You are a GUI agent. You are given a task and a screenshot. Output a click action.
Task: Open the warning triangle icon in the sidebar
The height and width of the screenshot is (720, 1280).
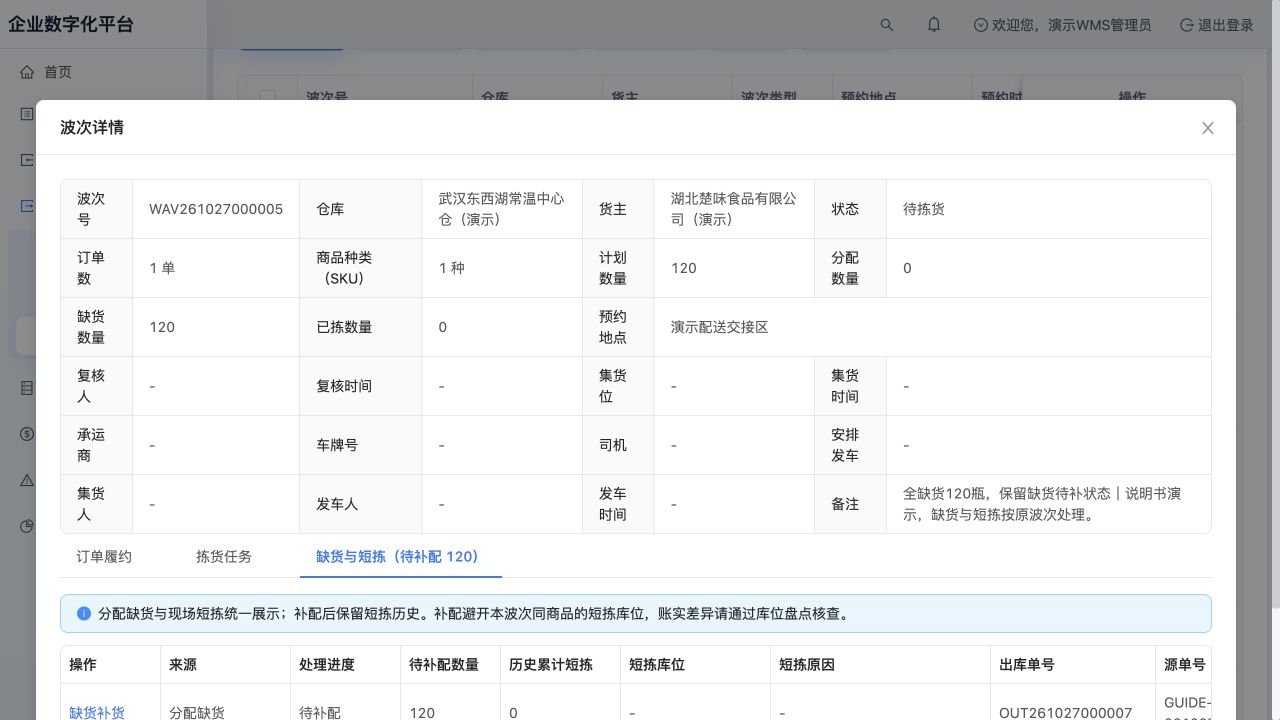(x=27, y=480)
